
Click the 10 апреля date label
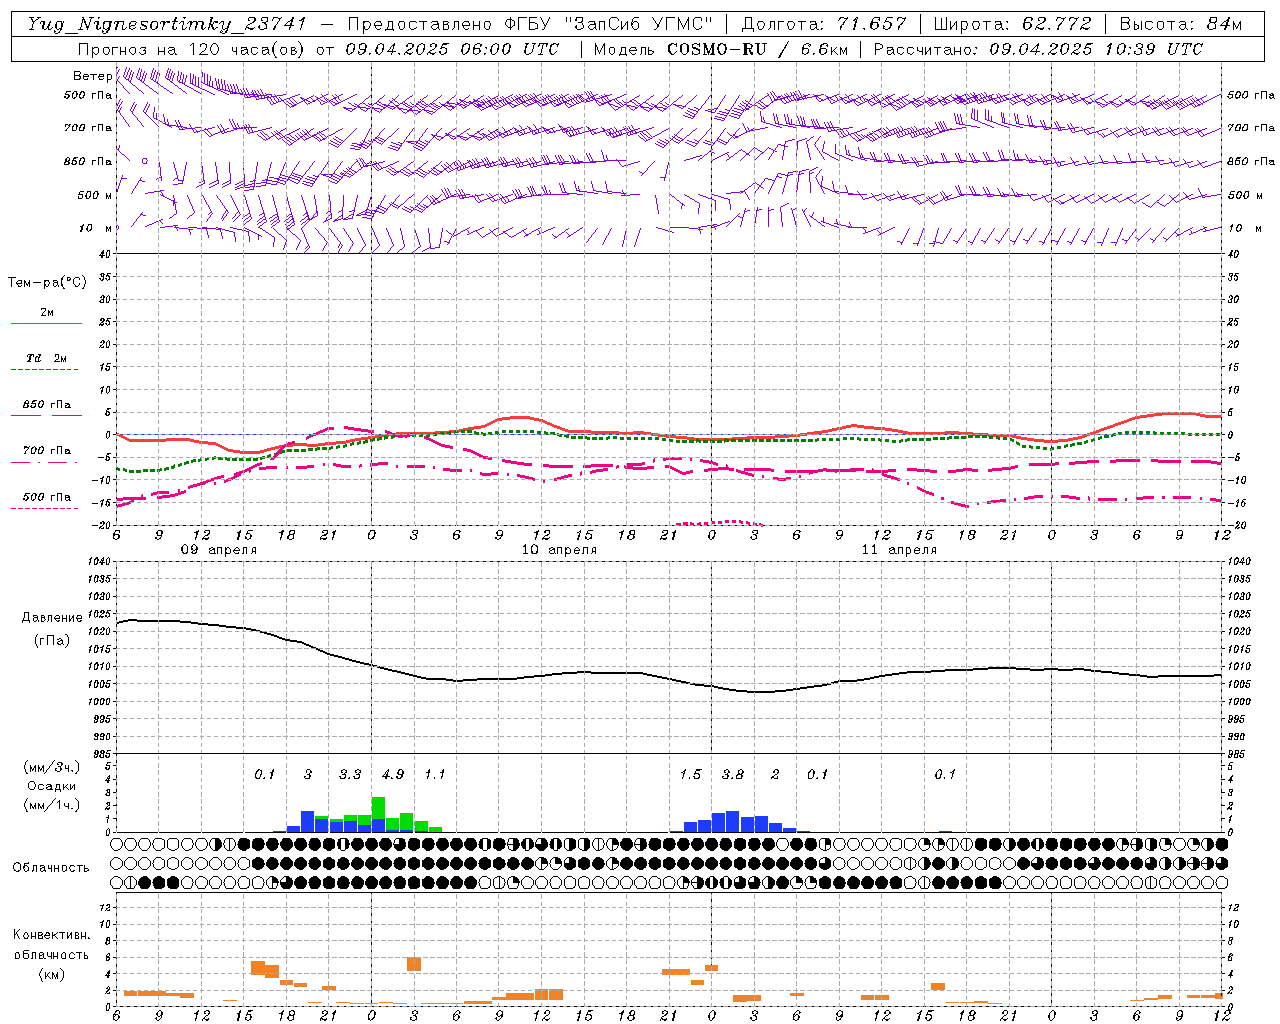[559, 550]
